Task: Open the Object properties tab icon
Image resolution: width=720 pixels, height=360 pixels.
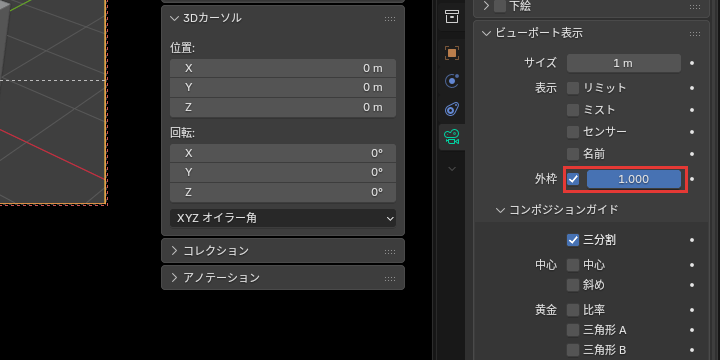Action: coord(452,53)
